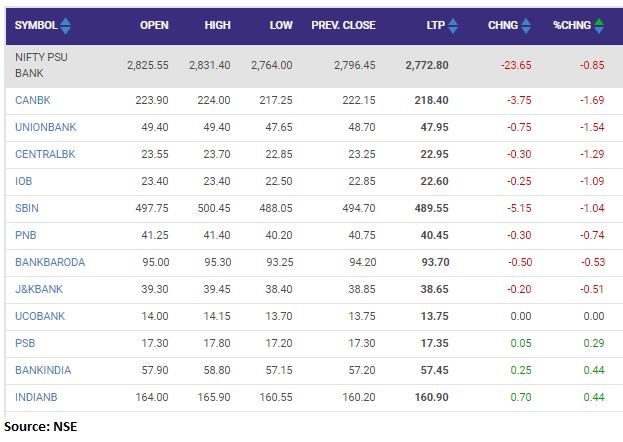The width and height of the screenshot is (623, 442).
Task: Open BANKBARODA stock page
Action: (x=50, y=263)
